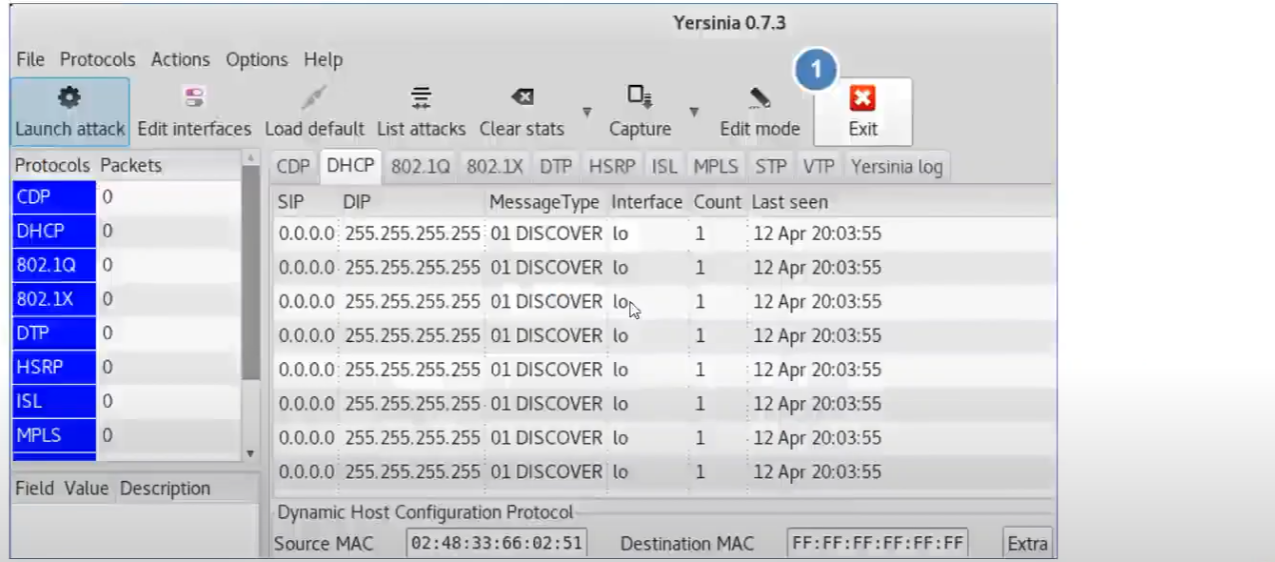Screen dimensions: 1275x562
Task: Click the Destination MAC input field
Action: point(877,543)
